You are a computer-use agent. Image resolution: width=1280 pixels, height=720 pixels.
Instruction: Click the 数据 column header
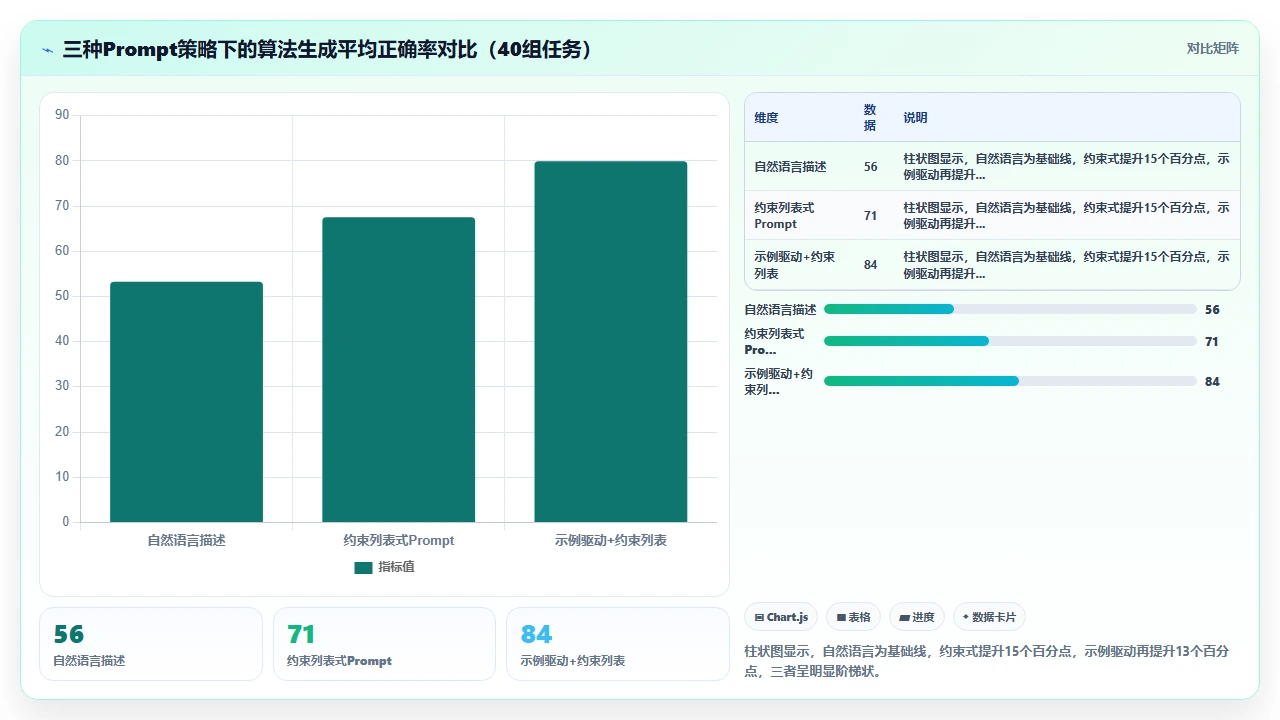(x=870, y=117)
